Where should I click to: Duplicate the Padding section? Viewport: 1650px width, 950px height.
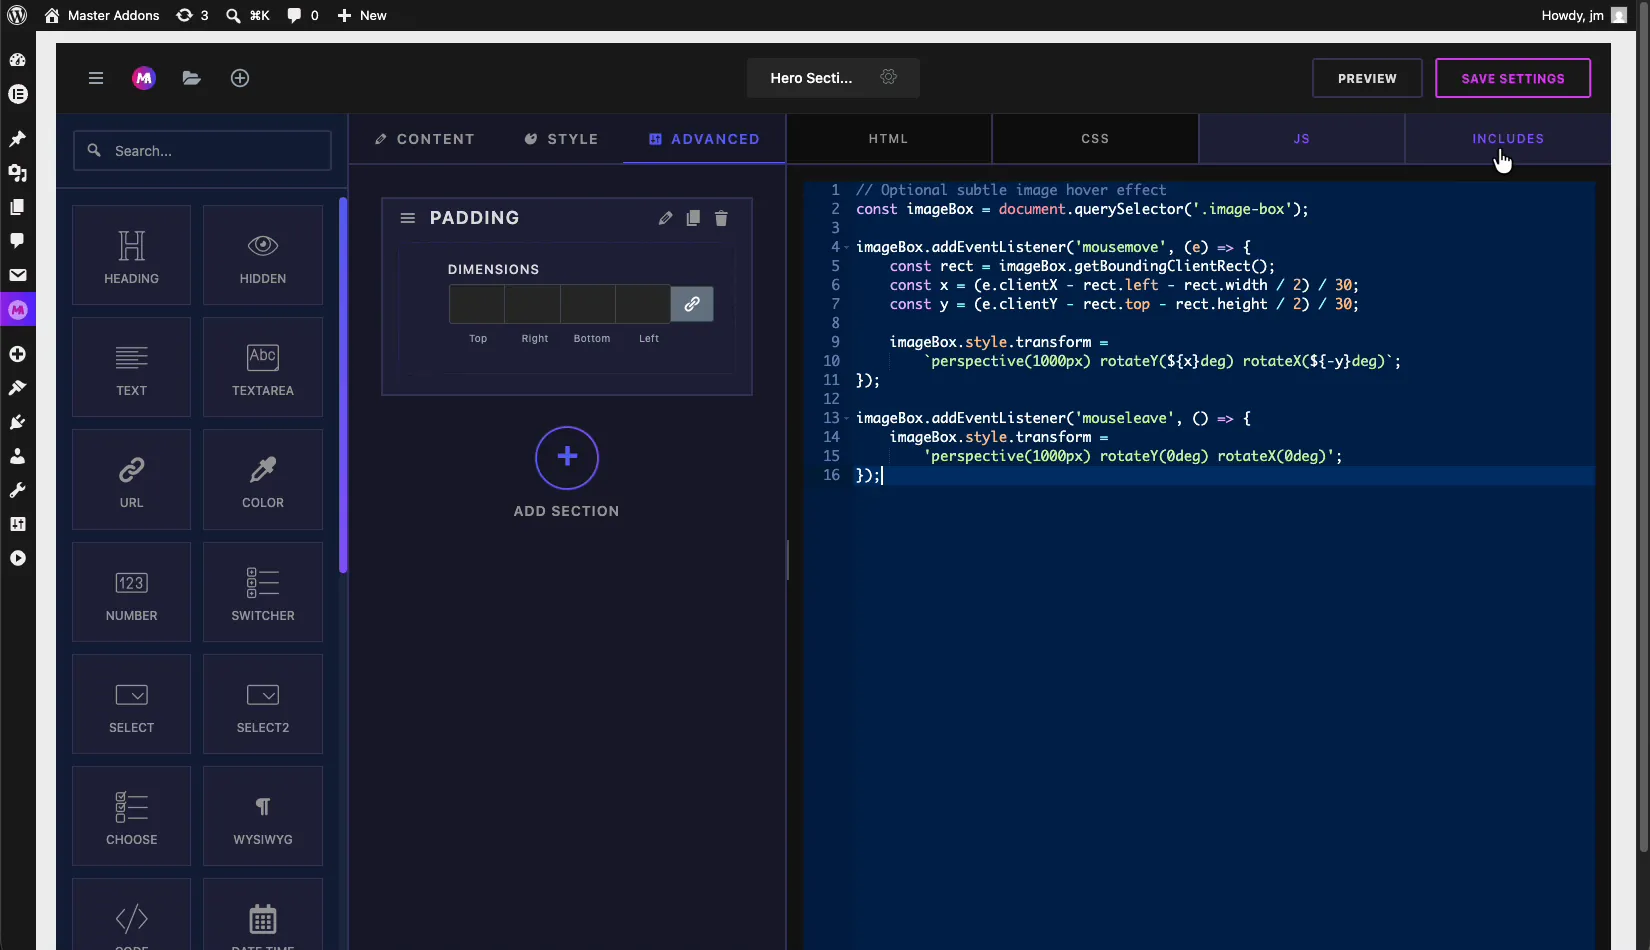(x=693, y=218)
